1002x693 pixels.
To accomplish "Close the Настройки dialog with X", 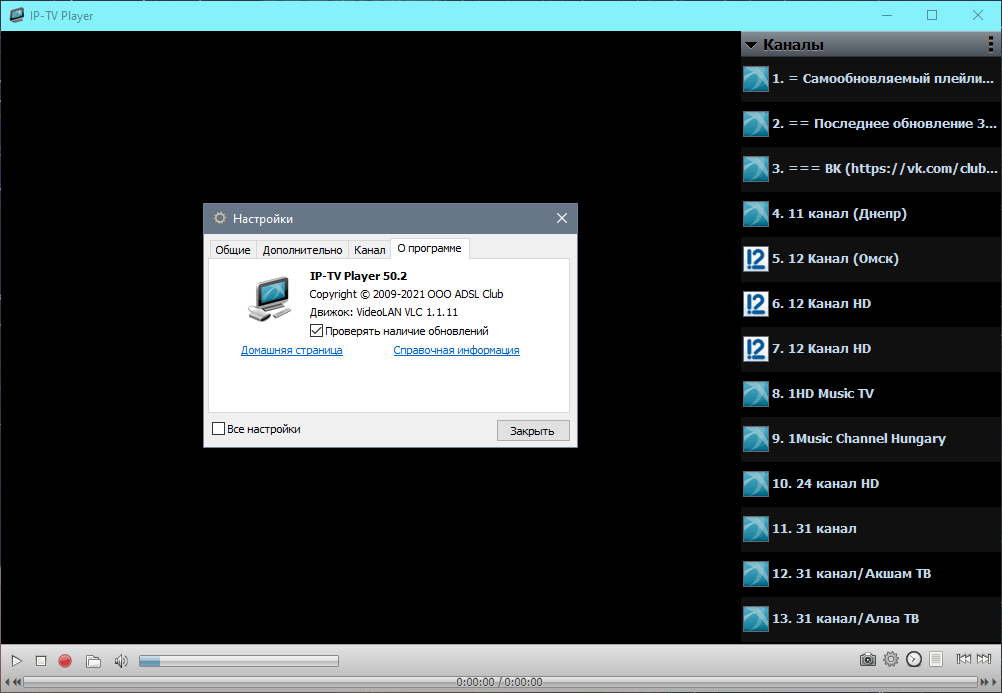I will click(562, 218).
